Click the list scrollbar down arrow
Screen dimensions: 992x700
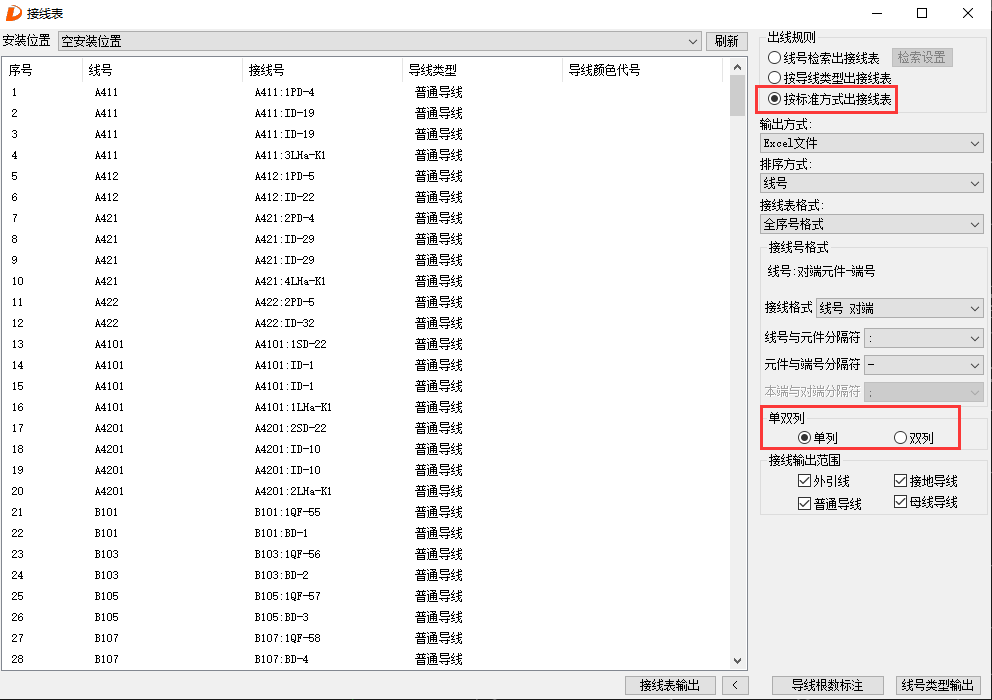click(x=737, y=660)
